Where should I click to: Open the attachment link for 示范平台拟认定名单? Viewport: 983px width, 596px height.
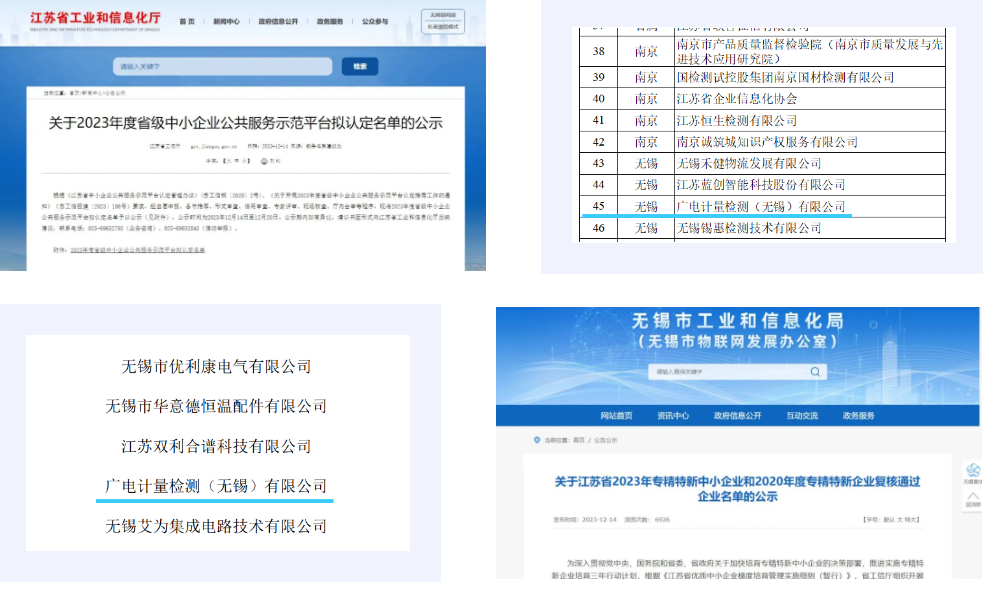click(138, 248)
